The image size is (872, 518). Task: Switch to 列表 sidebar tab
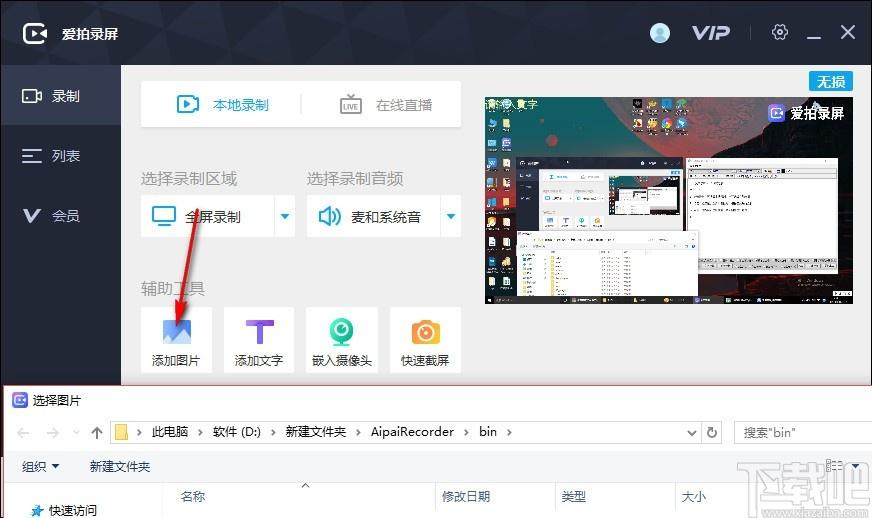[60, 155]
